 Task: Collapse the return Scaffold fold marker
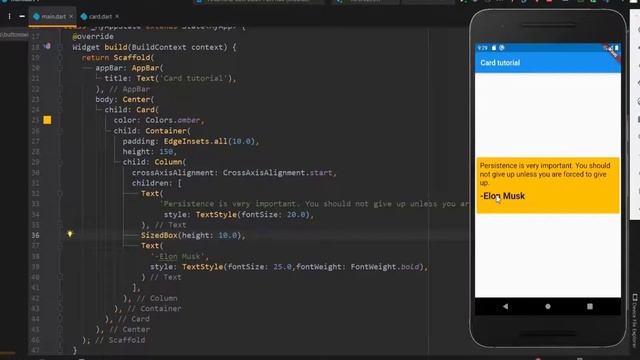click(60, 58)
